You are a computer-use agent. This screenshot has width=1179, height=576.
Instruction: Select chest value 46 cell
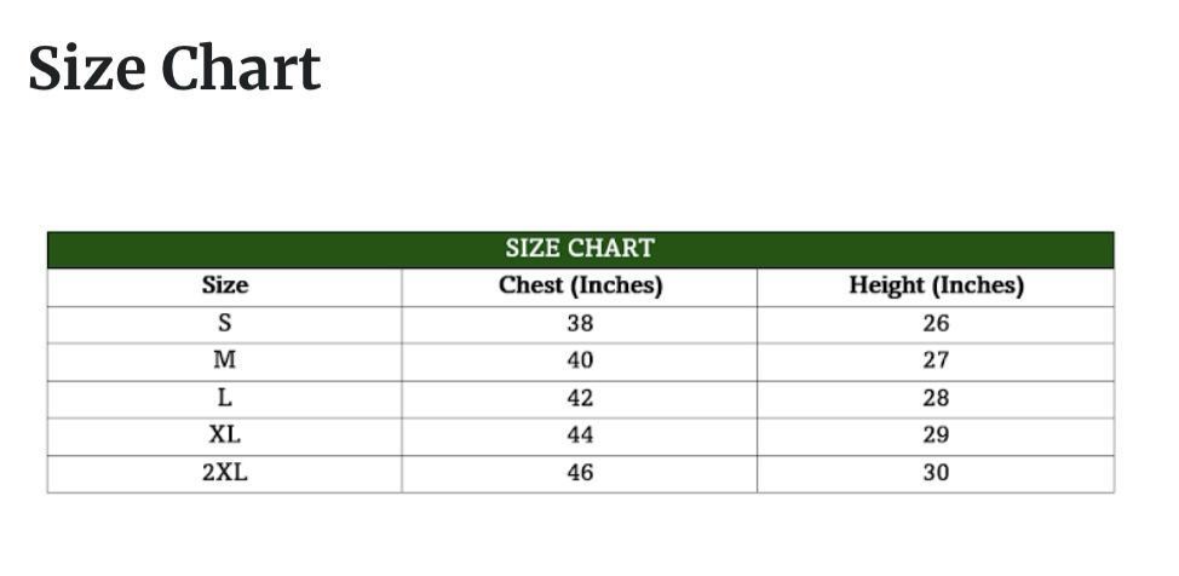tap(580, 473)
